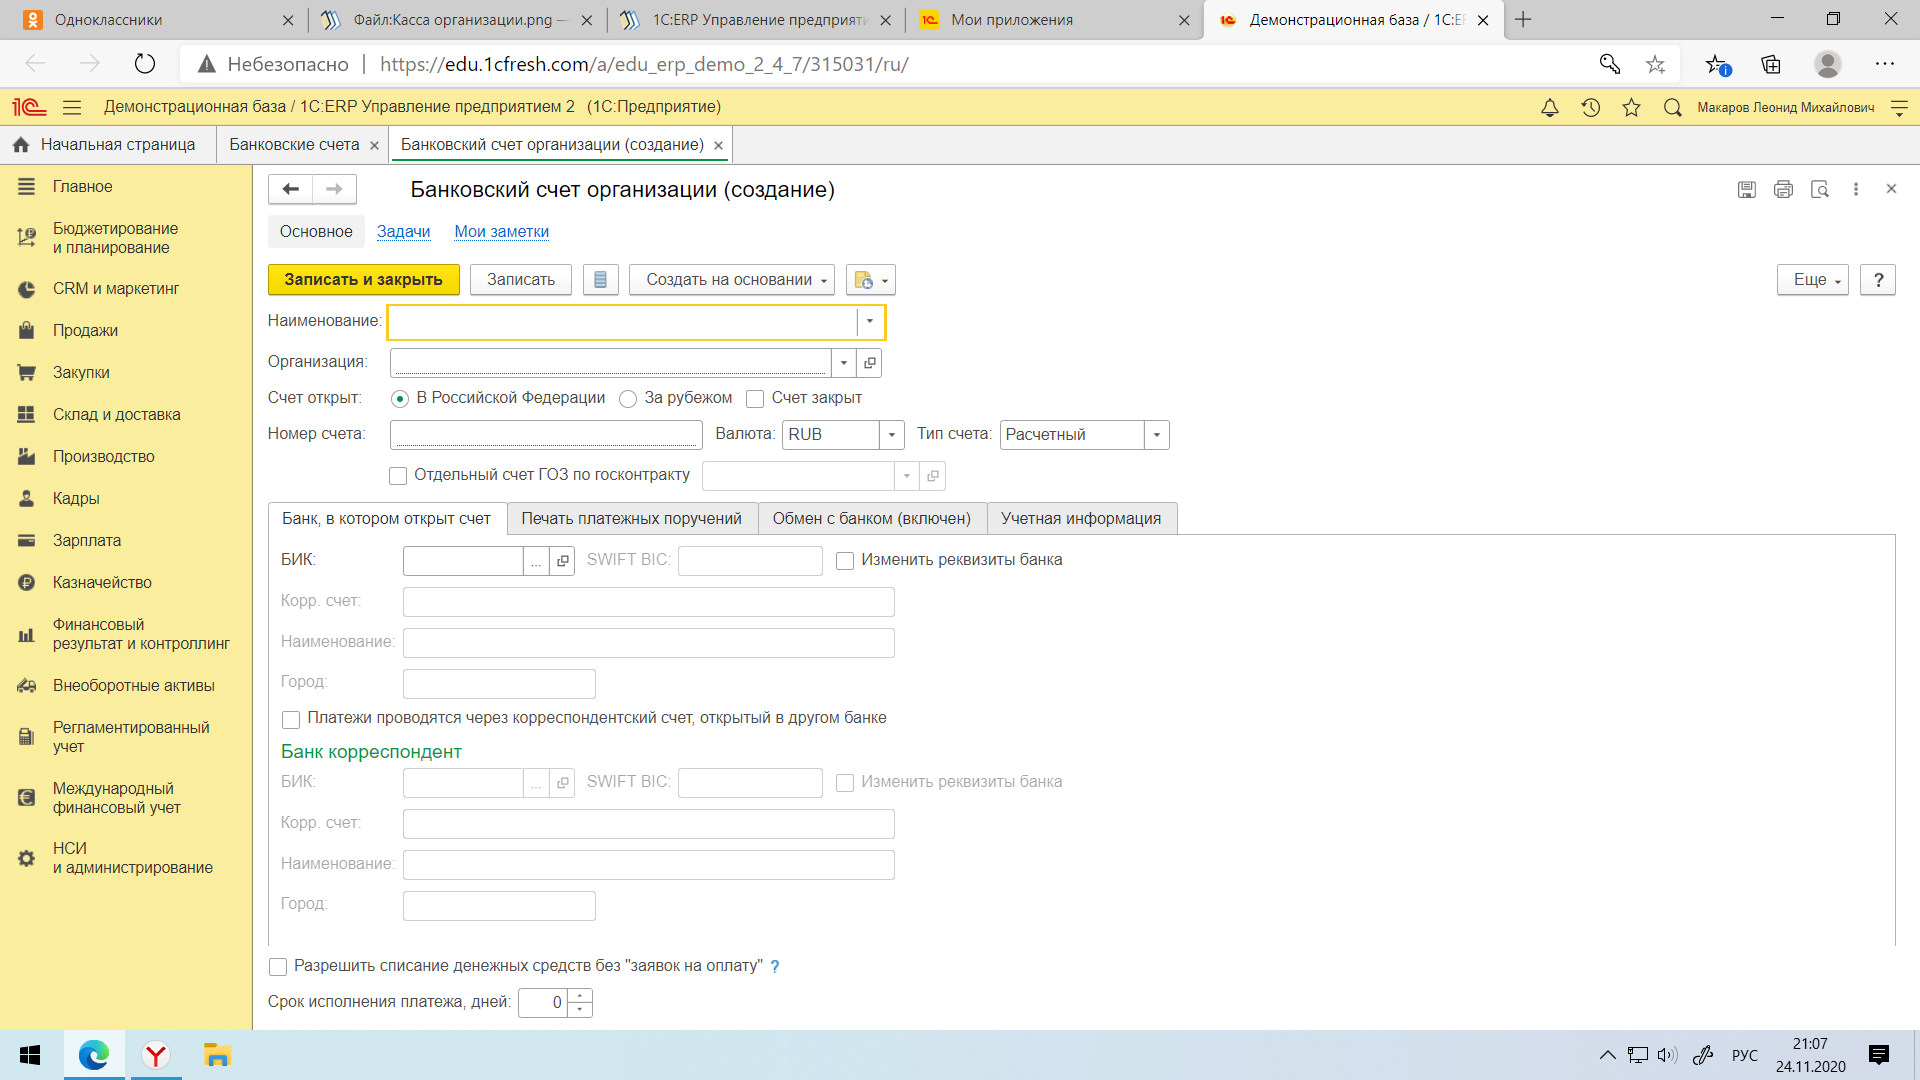
Task: Open service settings menu beside user name
Action: 1899,107
